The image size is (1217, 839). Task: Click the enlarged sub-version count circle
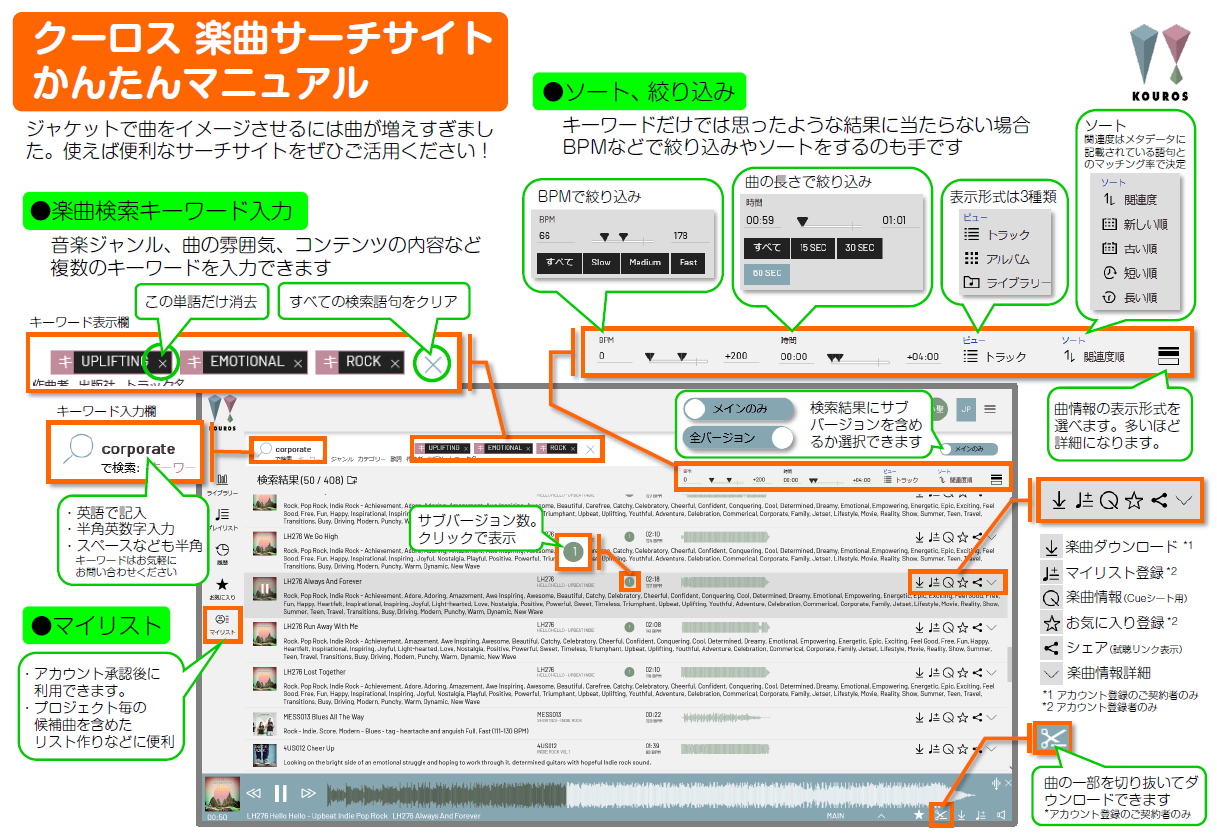click(x=573, y=550)
